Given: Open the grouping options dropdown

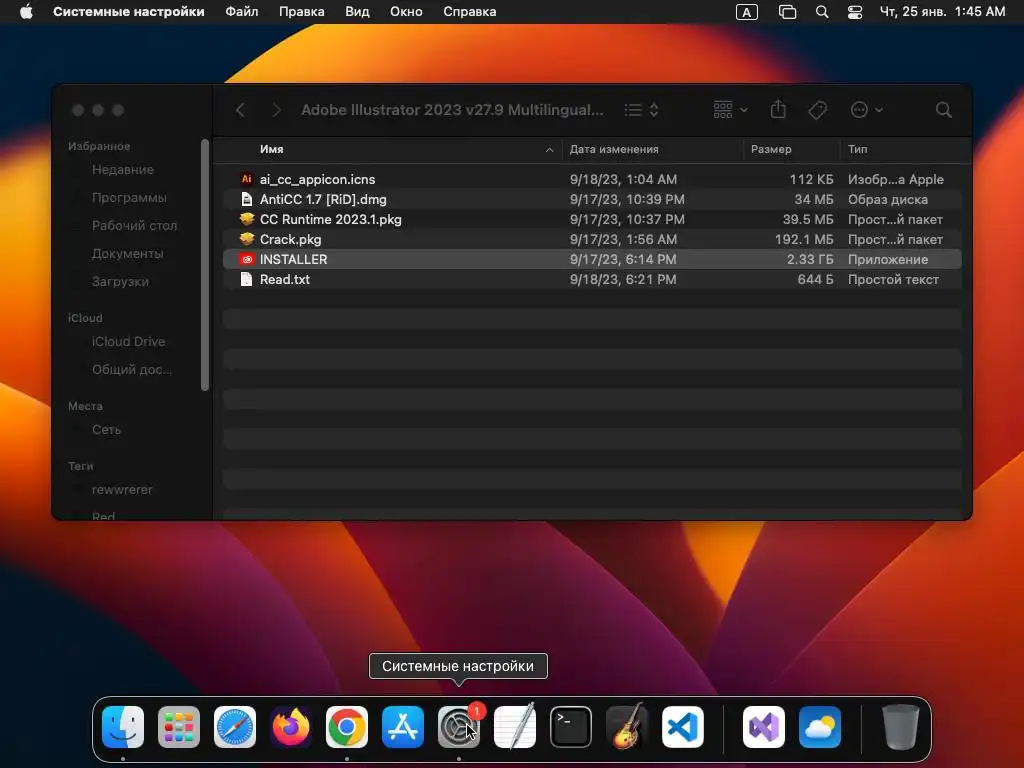Looking at the screenshot, I should 731,110.
